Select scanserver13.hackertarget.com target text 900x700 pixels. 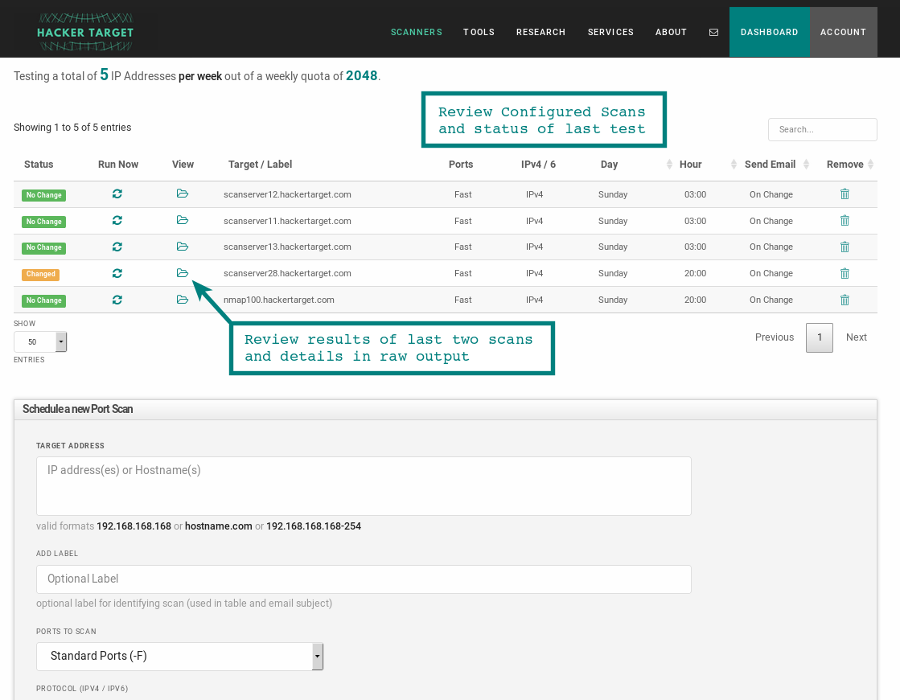click(x=287, y=247)
